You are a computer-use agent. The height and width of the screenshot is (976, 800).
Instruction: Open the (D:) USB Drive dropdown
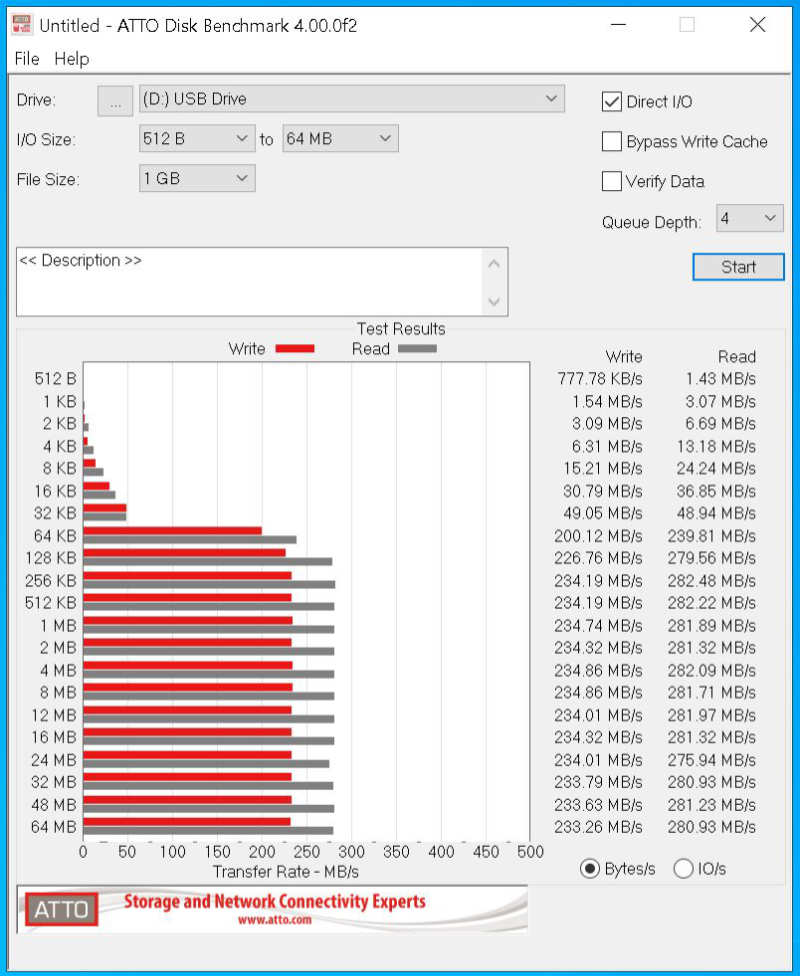click(x=352, y=99)
